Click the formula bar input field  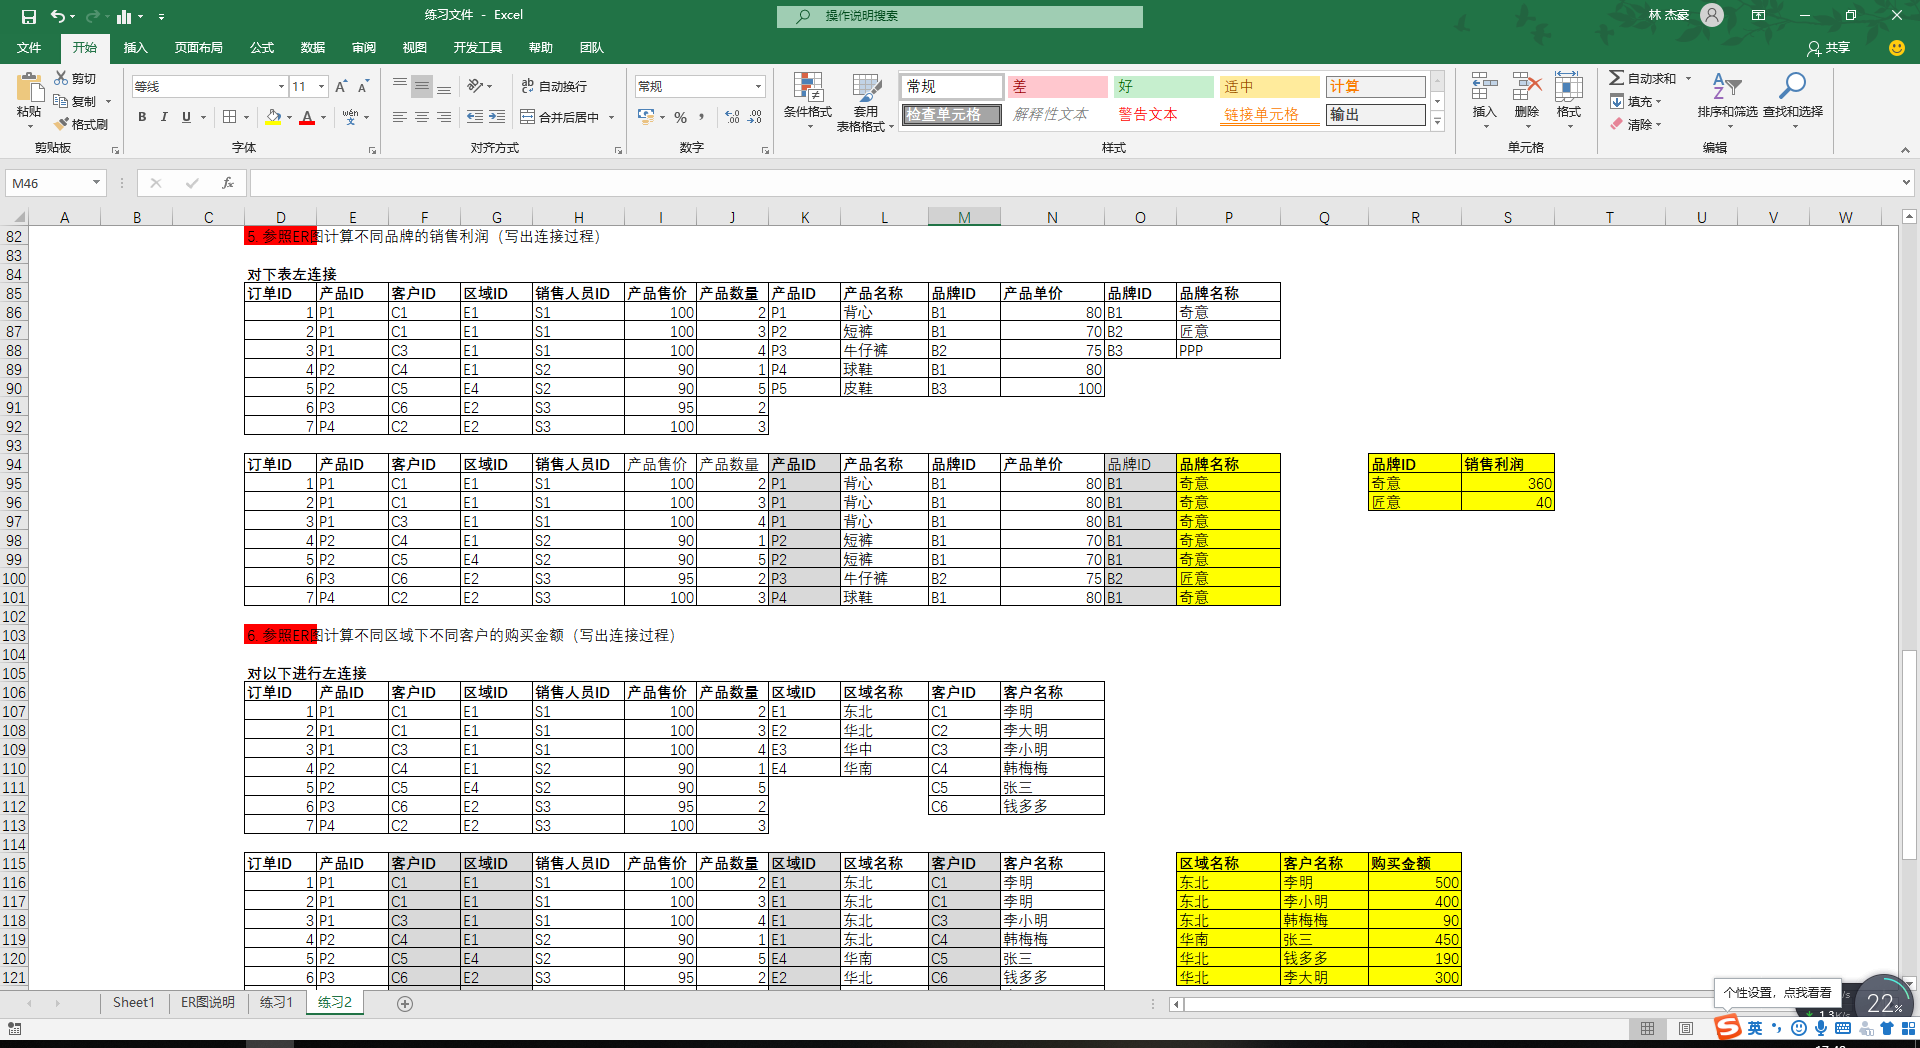(x=1073, y=183)
